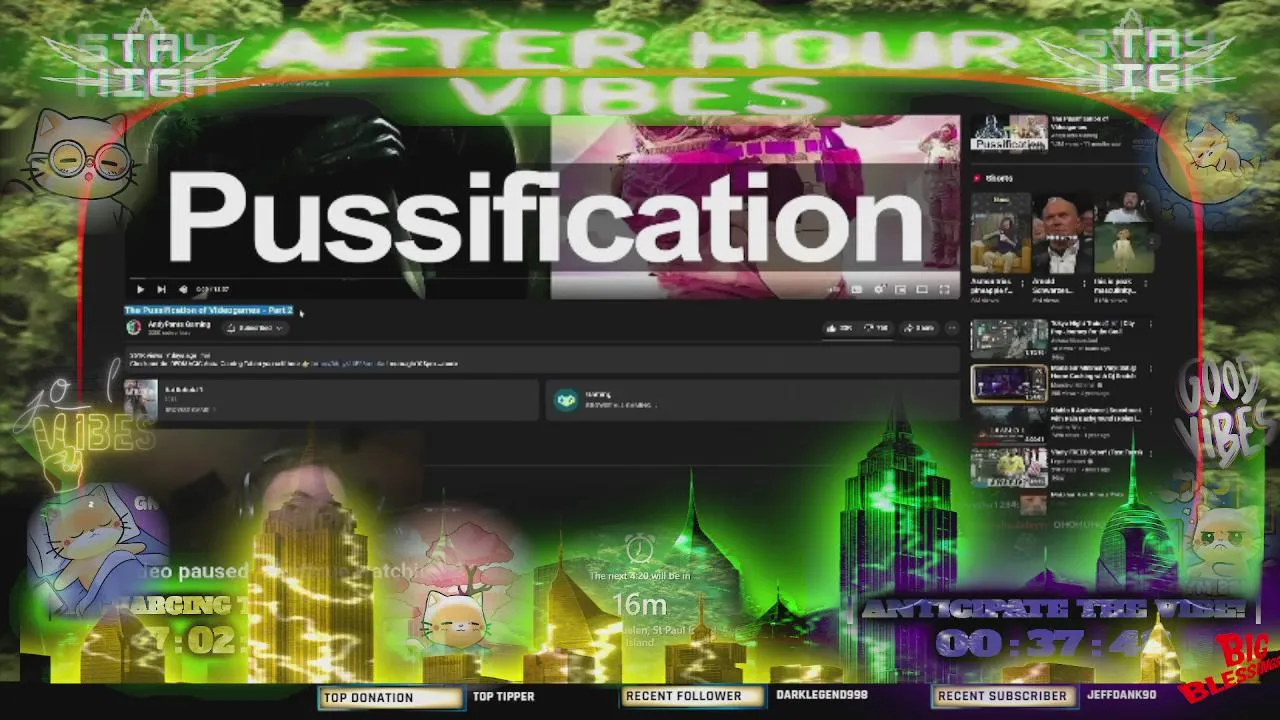Image resolution: width=1280 pixels, height=720 pixels.
Task: Expand the video description box
Action: coord(540,360)
